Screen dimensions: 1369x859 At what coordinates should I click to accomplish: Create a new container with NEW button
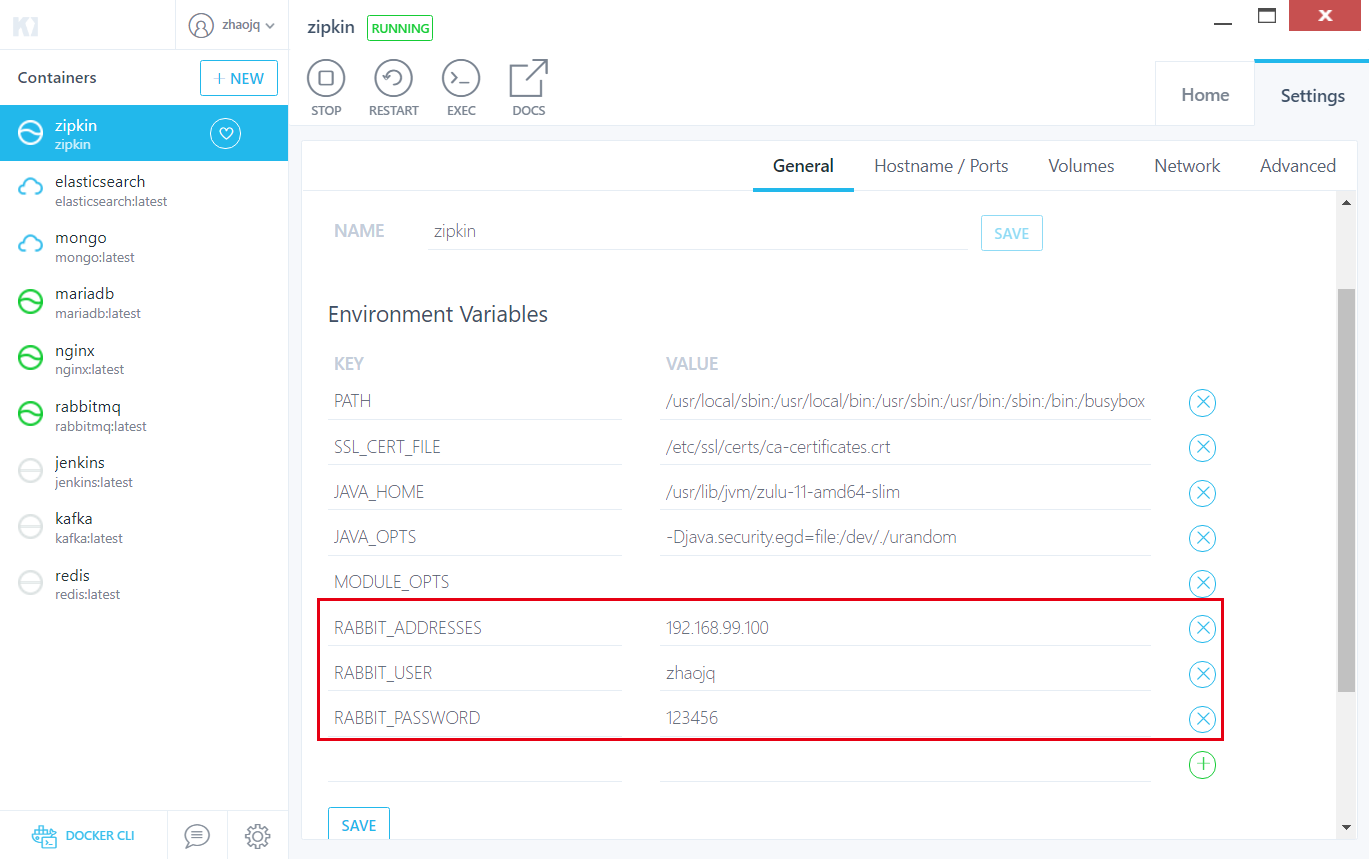click(x=239, y=77)
